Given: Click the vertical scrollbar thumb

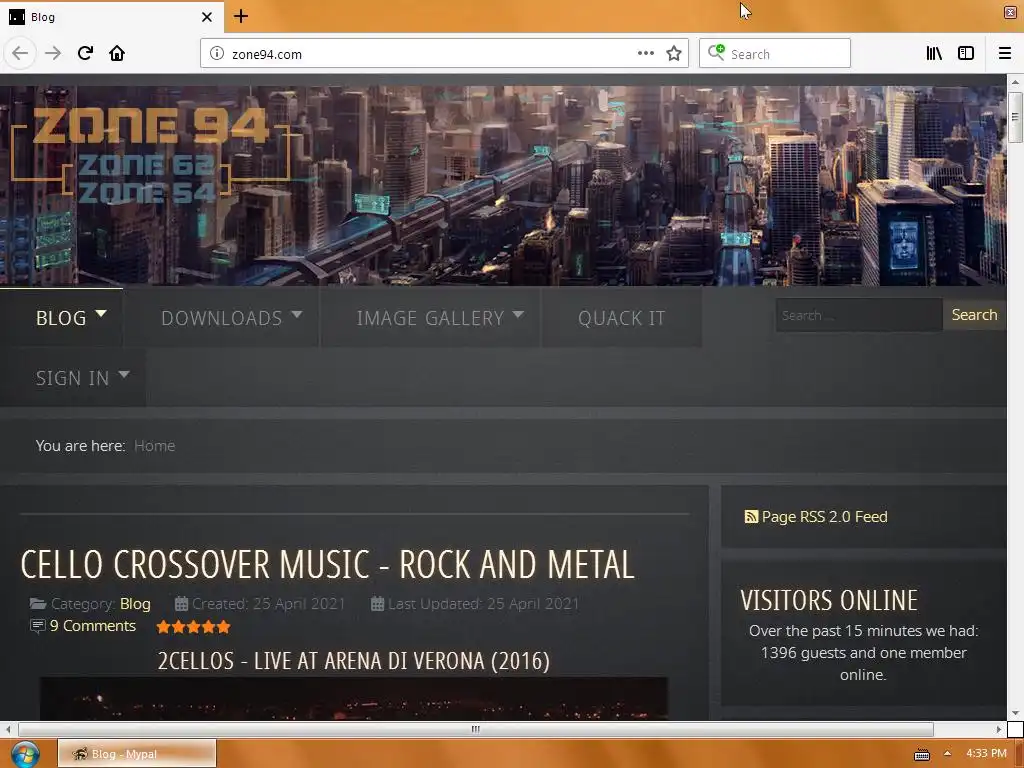Looking at the screenshot, I should pos(1015,118).
